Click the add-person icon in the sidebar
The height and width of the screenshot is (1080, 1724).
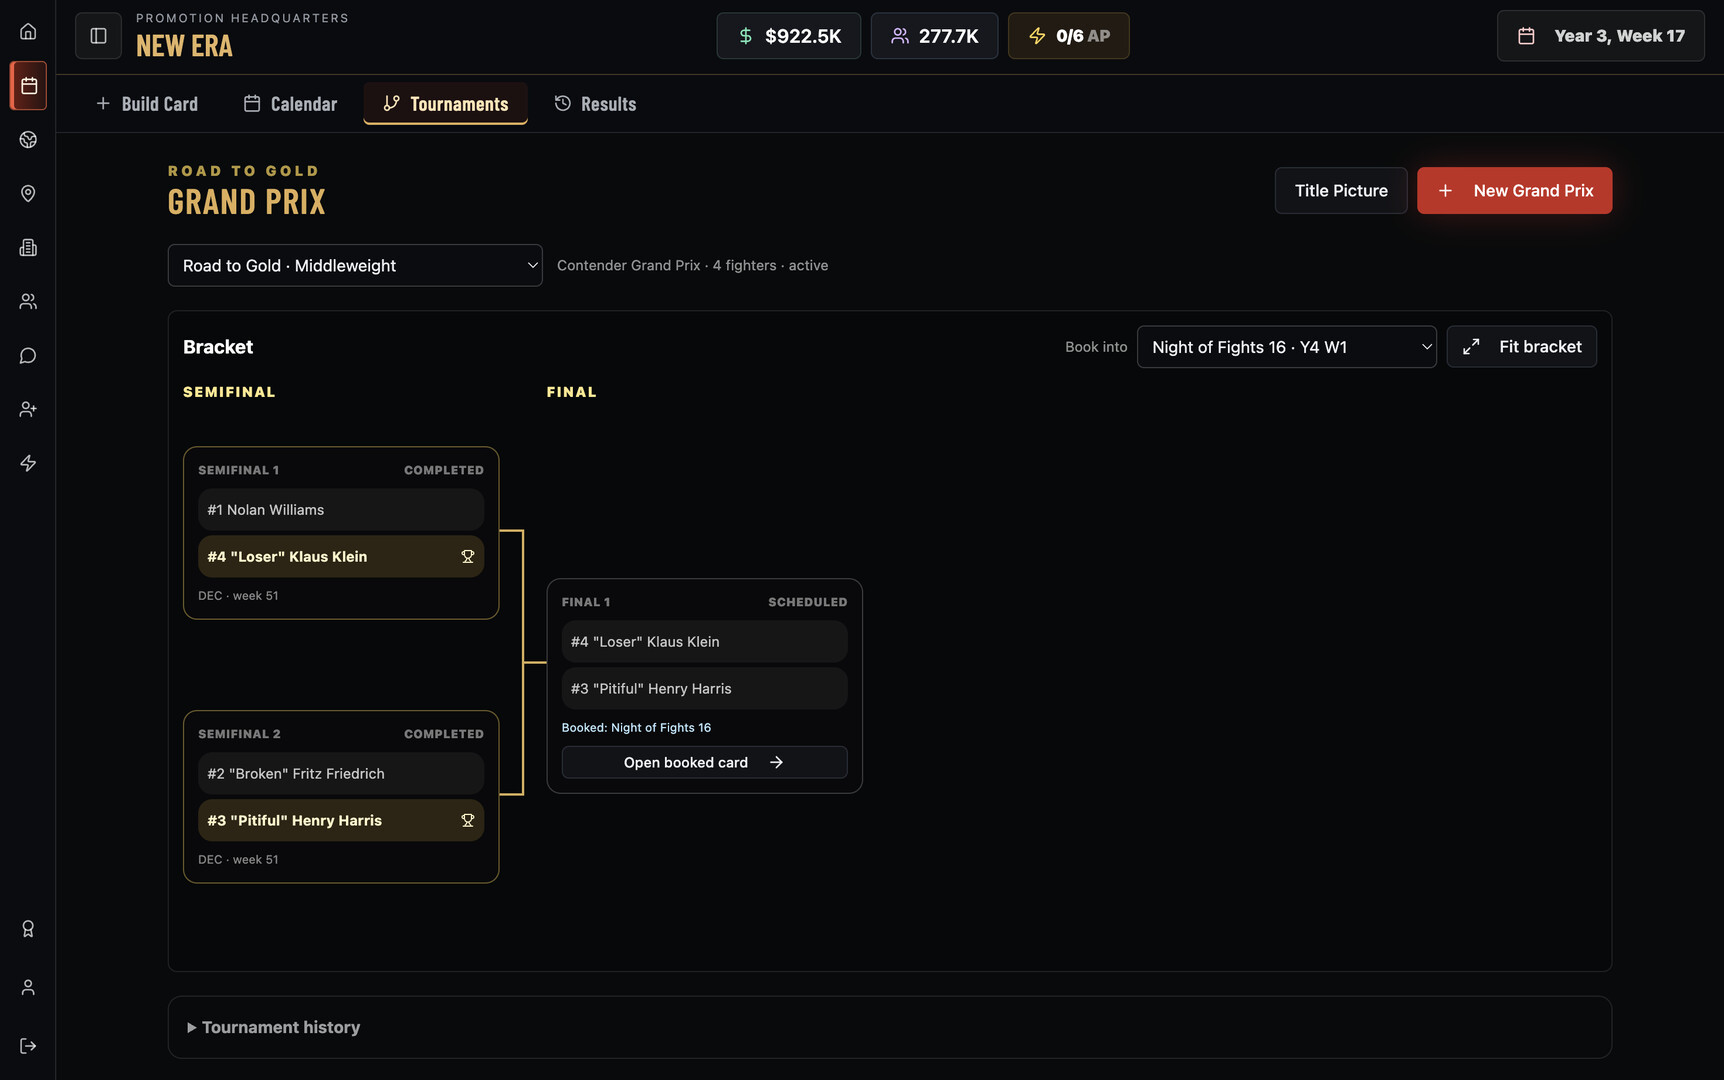28,410
